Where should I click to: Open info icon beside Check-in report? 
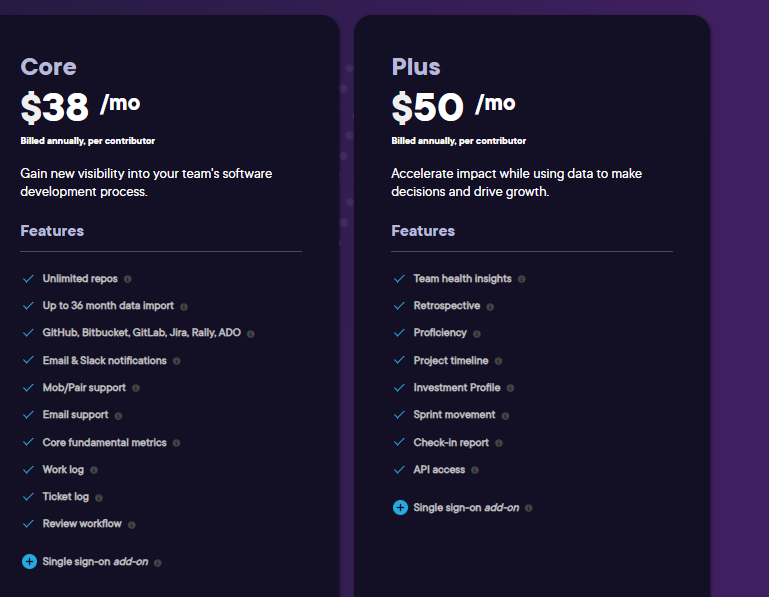click(499, 443)
